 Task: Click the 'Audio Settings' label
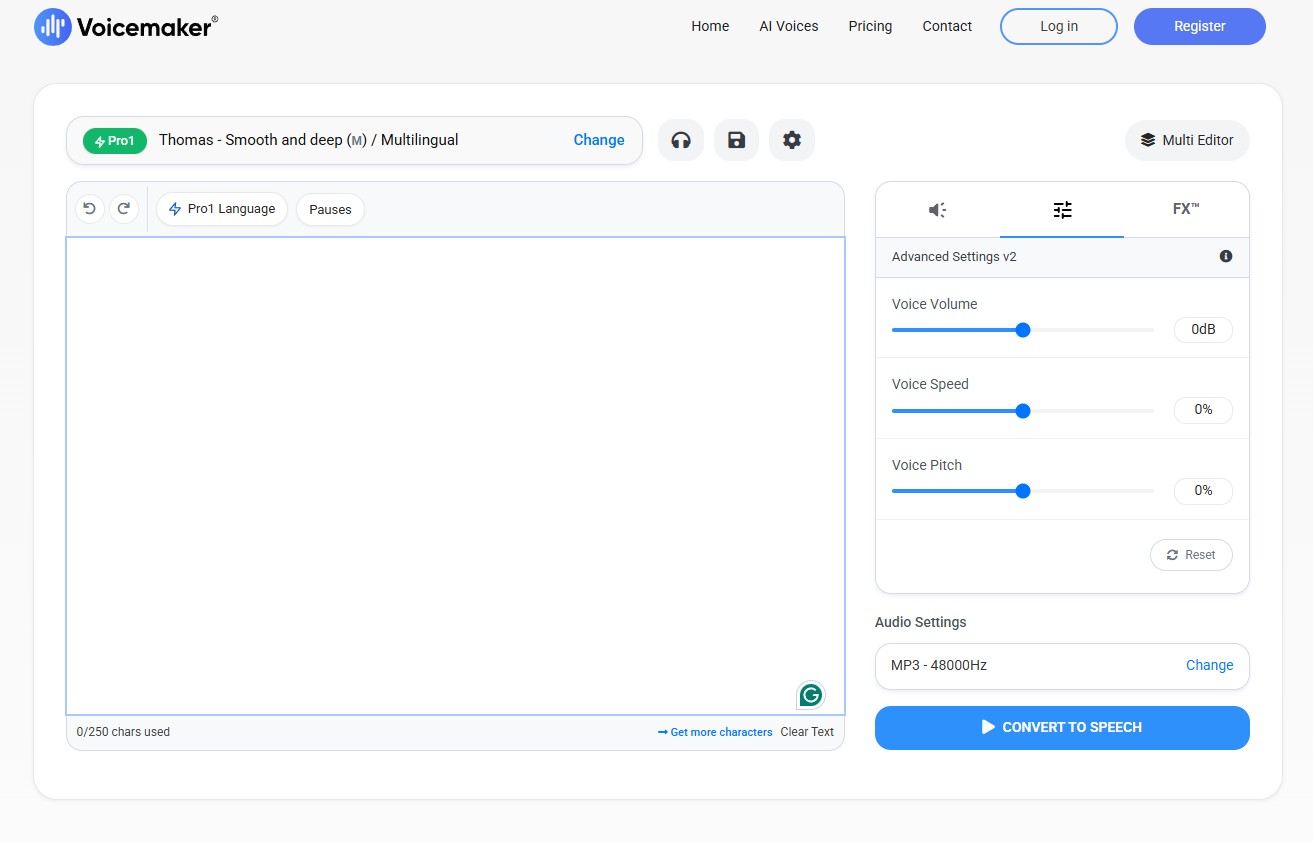921,622
